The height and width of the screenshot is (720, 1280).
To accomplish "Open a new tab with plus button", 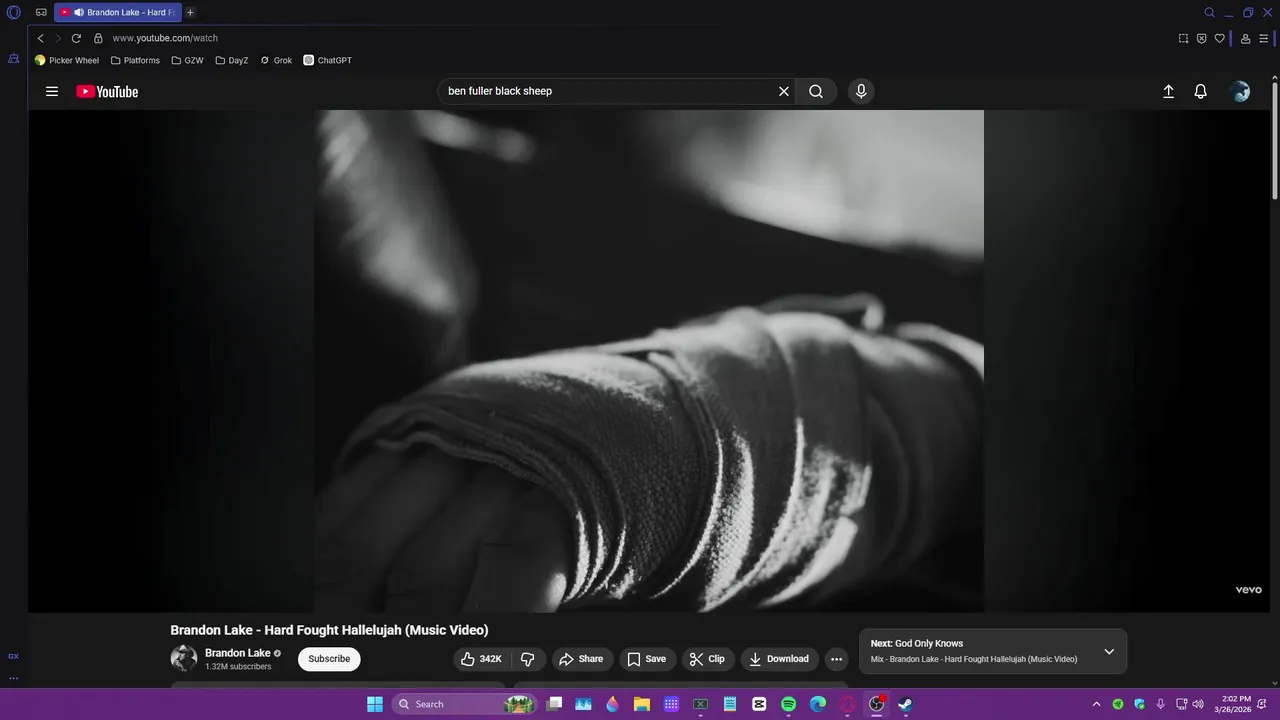I will 190,12.
